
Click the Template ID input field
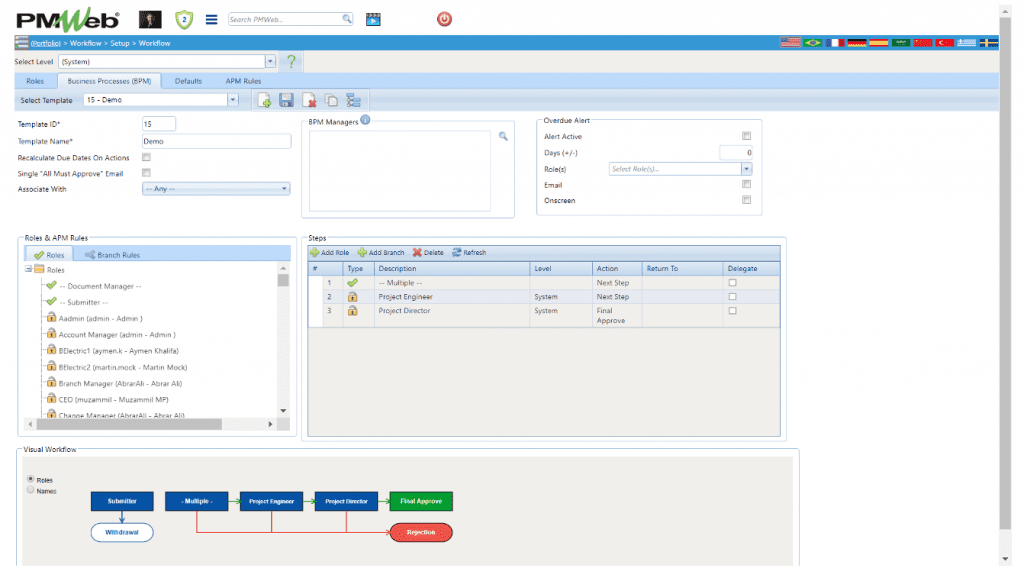(159, 124)
